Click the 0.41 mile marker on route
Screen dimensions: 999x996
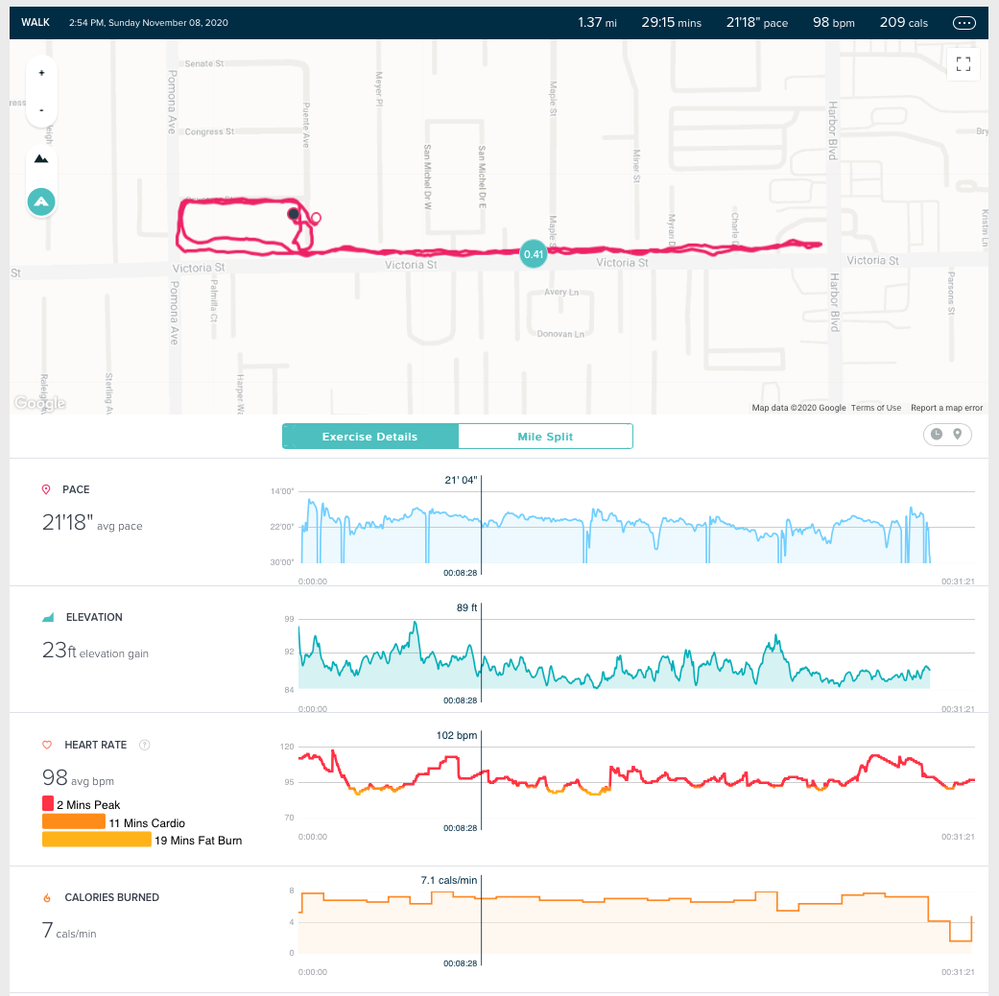click(533, 254)
